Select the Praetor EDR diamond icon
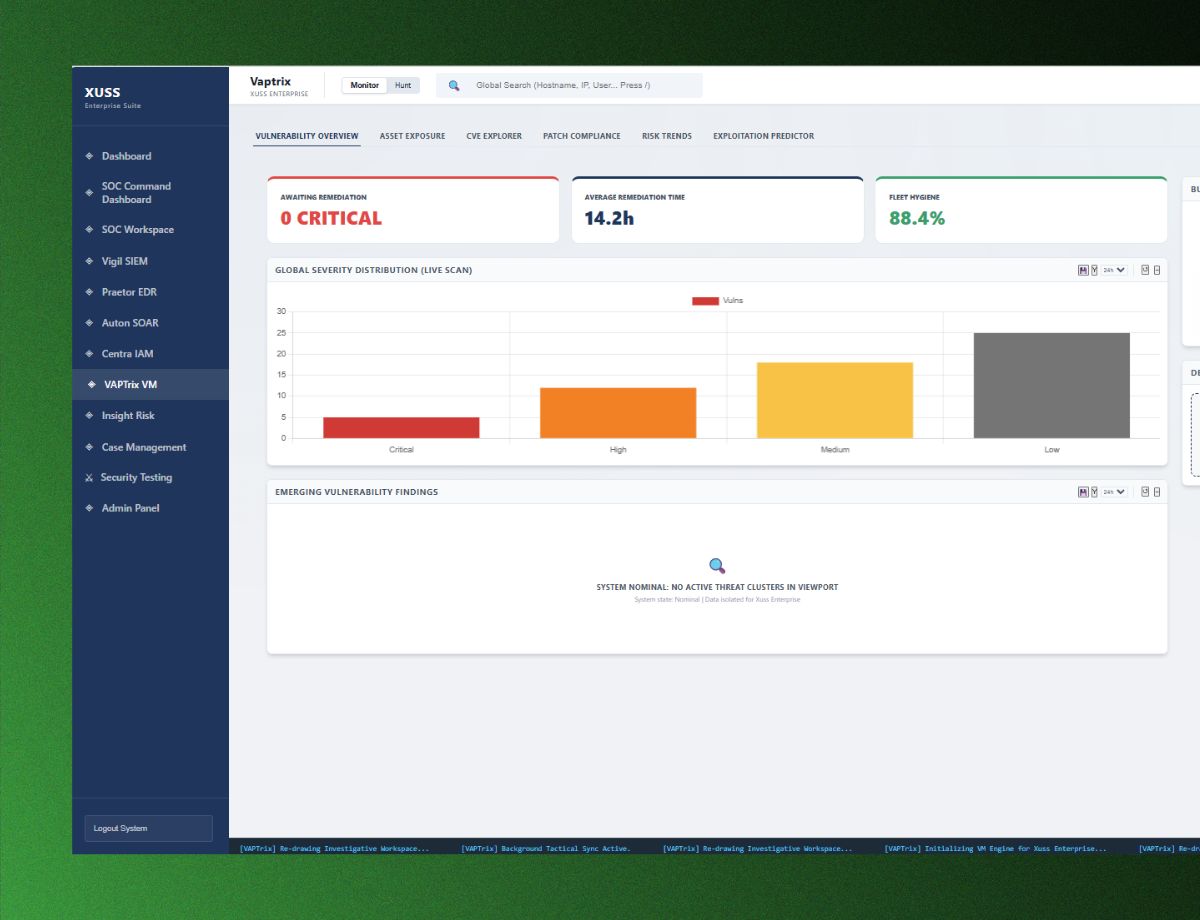This screenshot has width=1200, height=920. pos(90,292)
